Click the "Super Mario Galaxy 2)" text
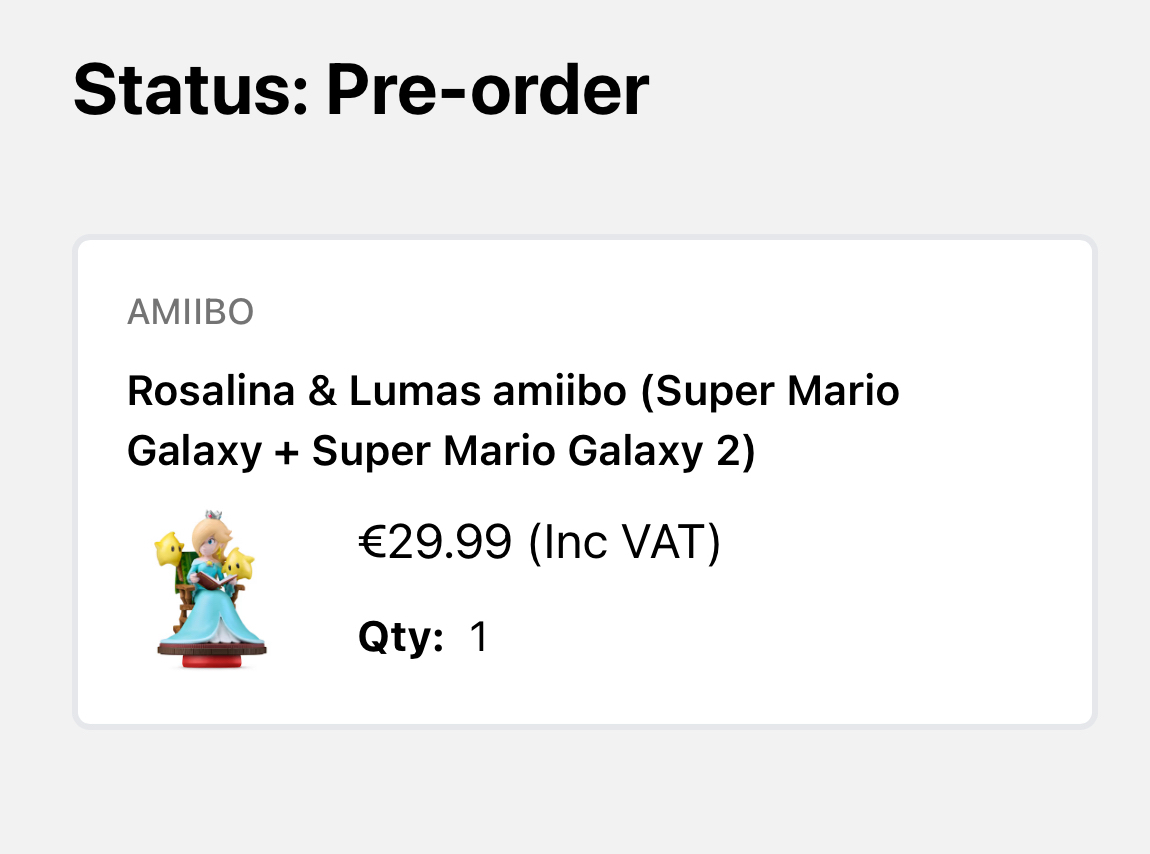The image size is (1150, 854). (533, 451)
